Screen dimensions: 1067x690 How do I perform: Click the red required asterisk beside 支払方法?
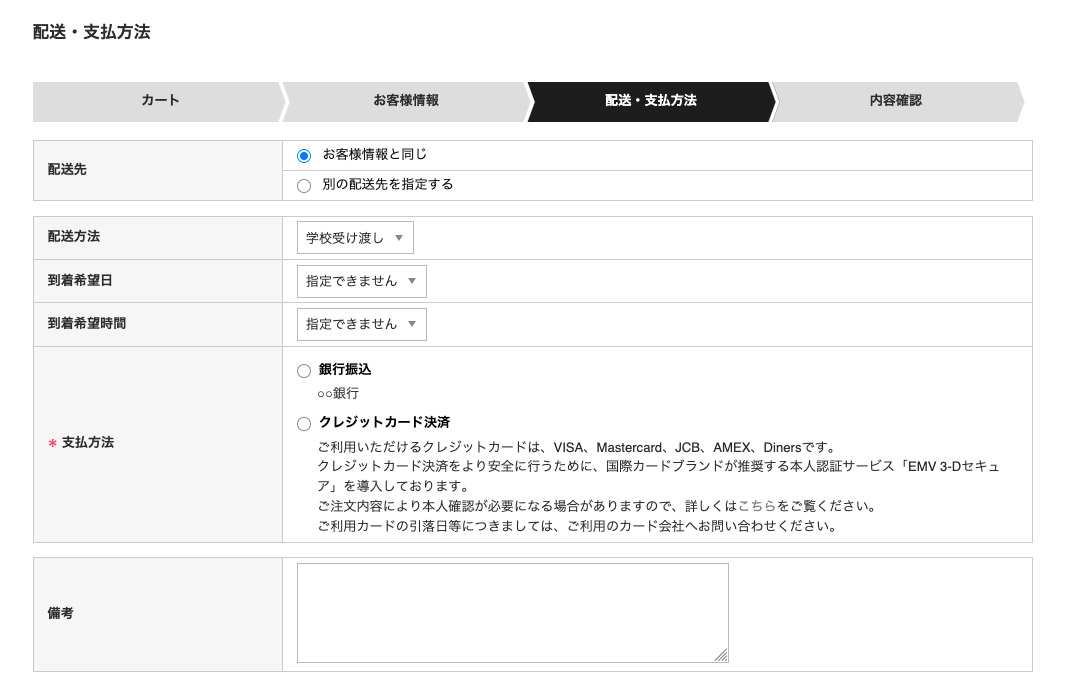pos(52,443)
